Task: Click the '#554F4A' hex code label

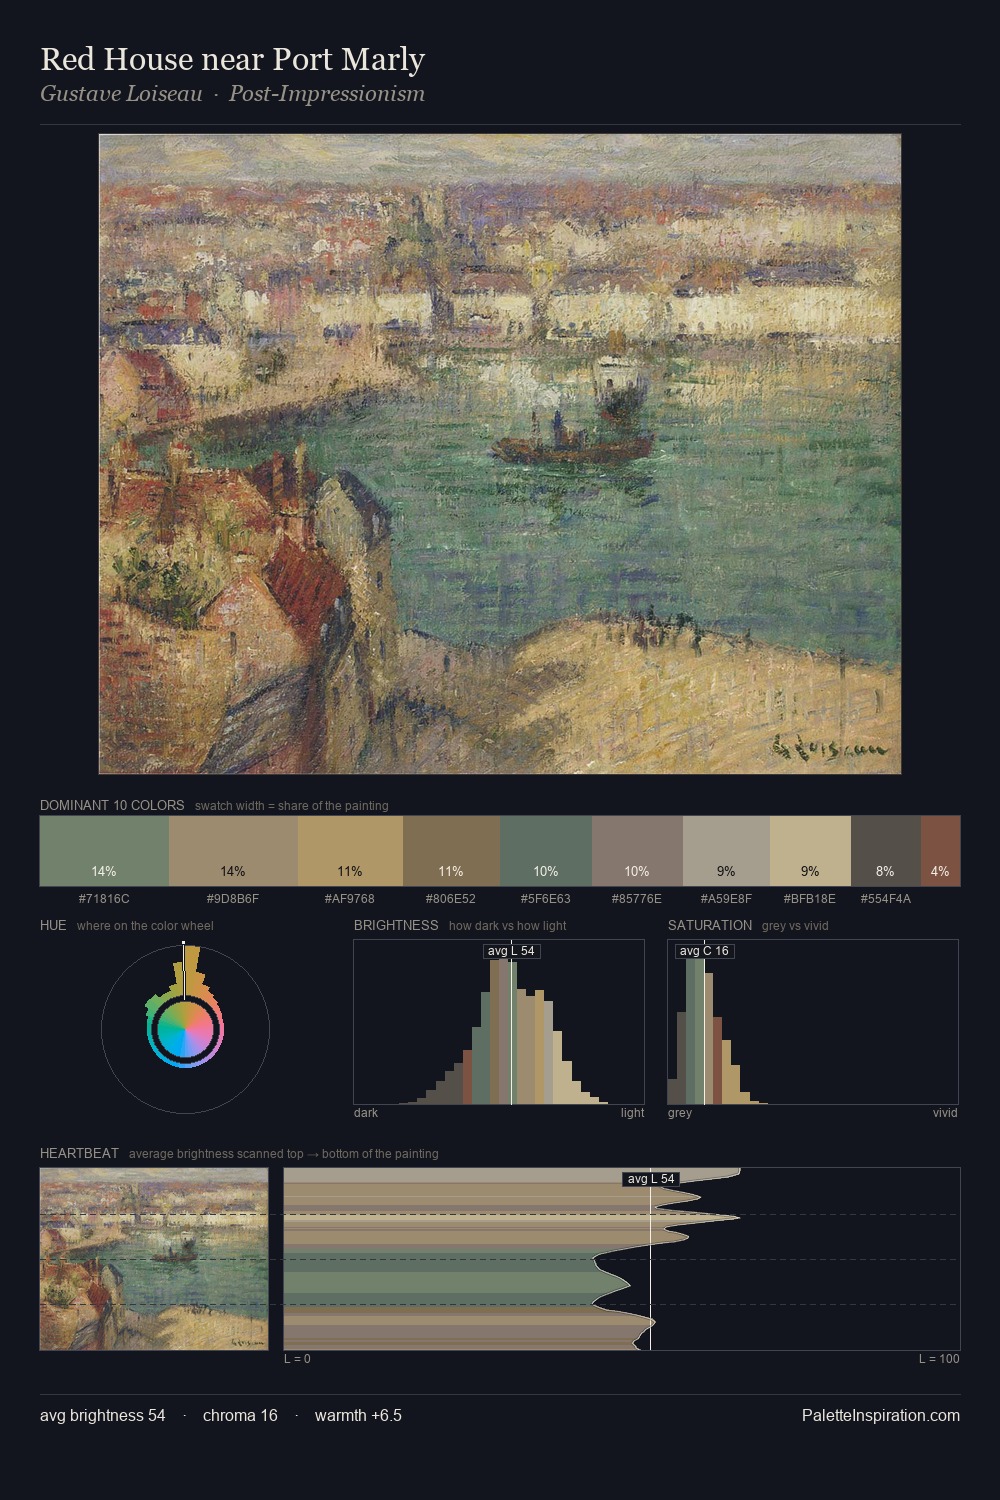Action: coord(886,899)
